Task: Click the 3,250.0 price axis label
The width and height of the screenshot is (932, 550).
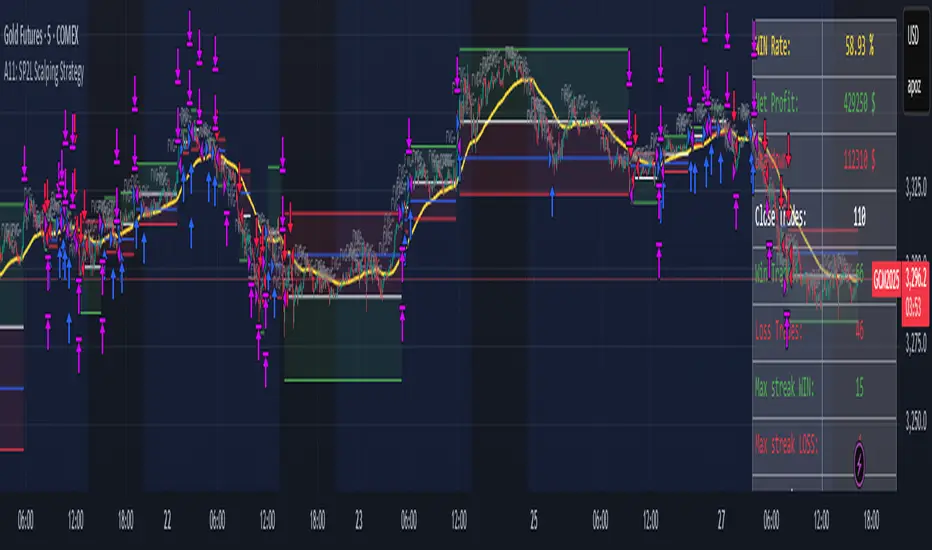Action: coord(916,422)
